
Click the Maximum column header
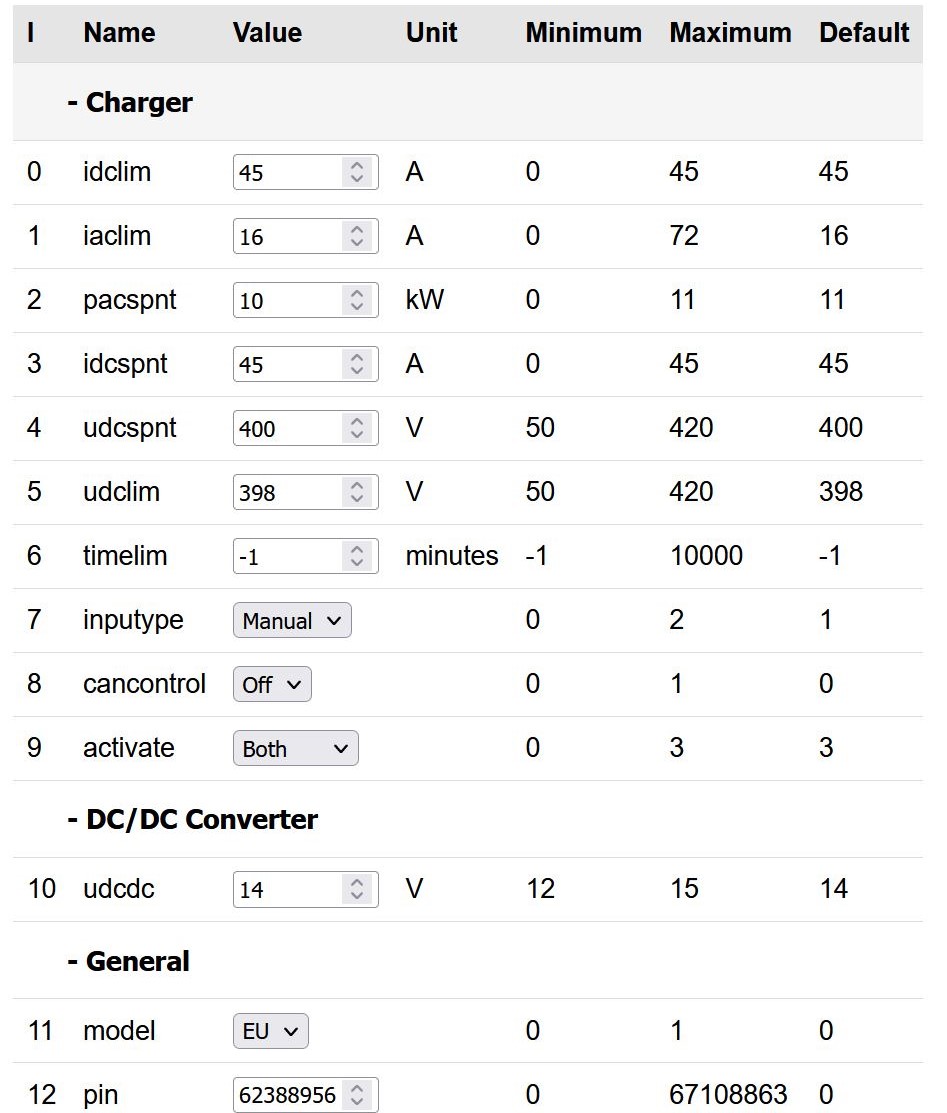(x=730, y=32)
